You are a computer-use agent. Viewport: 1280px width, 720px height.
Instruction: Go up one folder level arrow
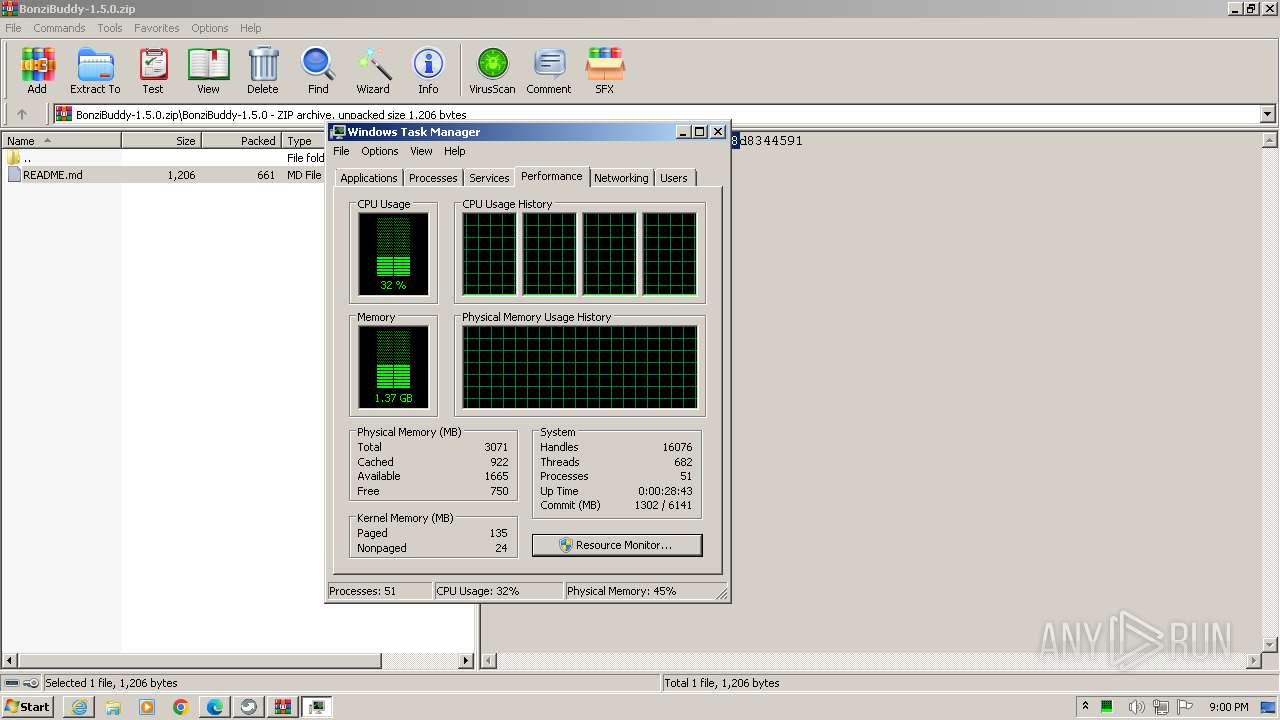coord(22,114)
